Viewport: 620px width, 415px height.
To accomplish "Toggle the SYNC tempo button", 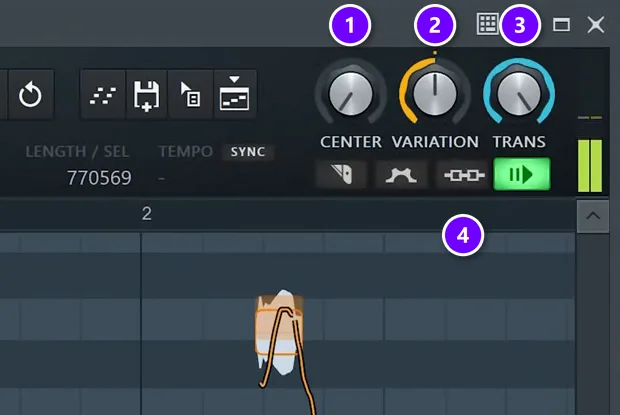I will pyautogui.click(x=248, y=152).
